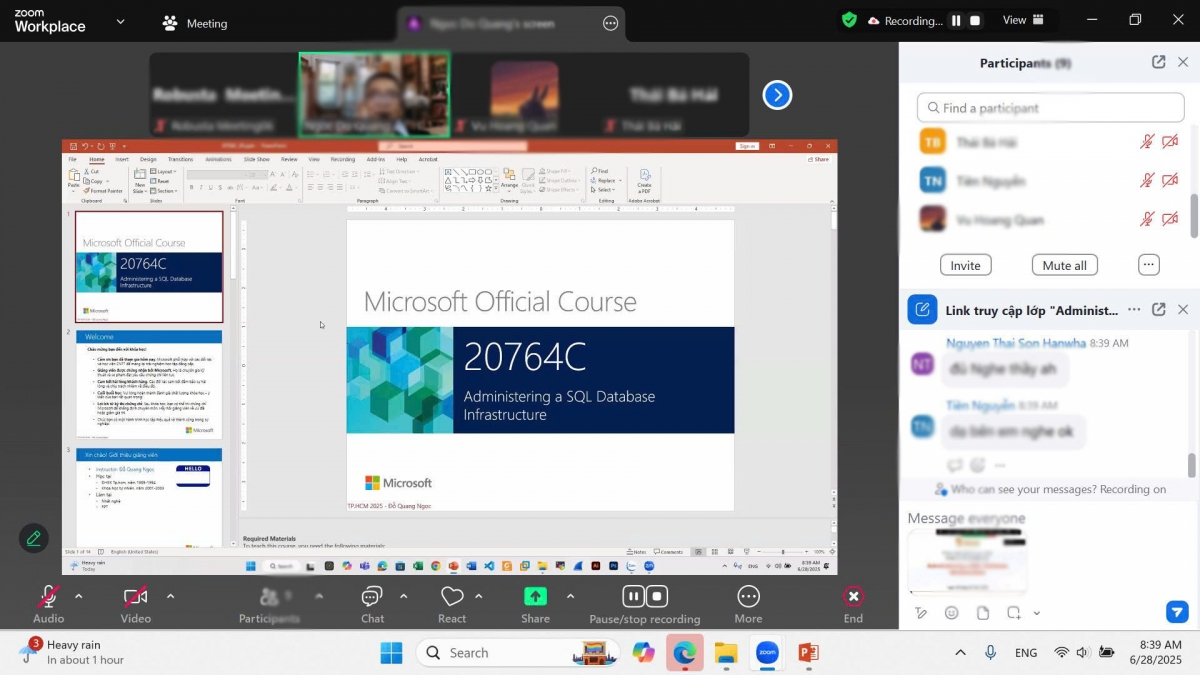Send the chat message with blue arrow
1200x675 pixels.
point(1177,612)
